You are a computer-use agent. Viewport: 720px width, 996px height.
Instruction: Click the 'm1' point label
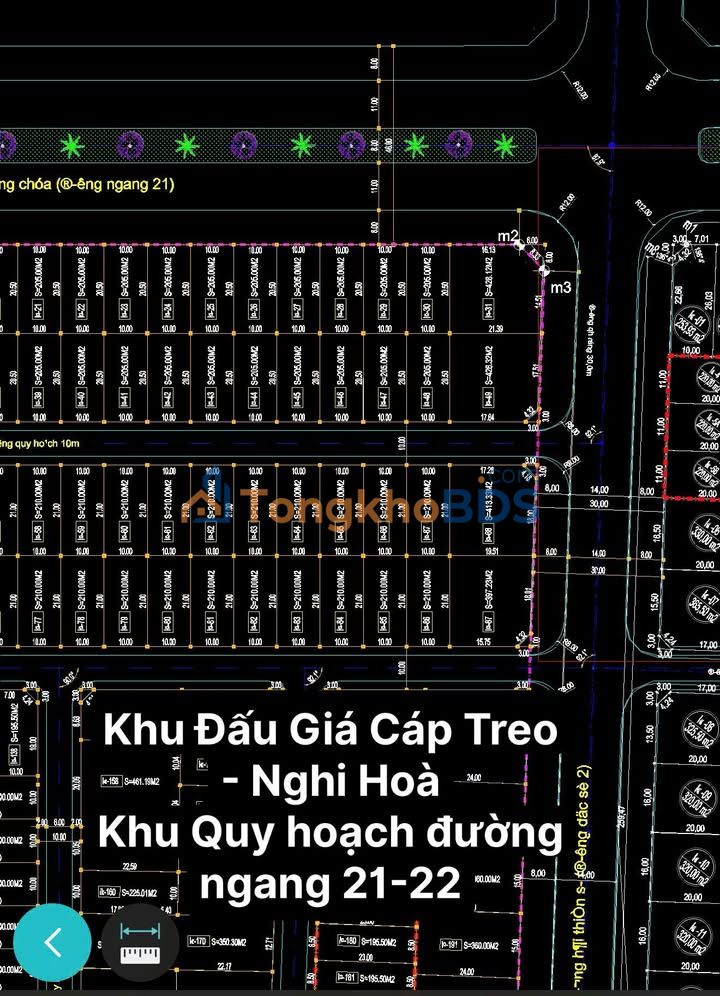690,225
